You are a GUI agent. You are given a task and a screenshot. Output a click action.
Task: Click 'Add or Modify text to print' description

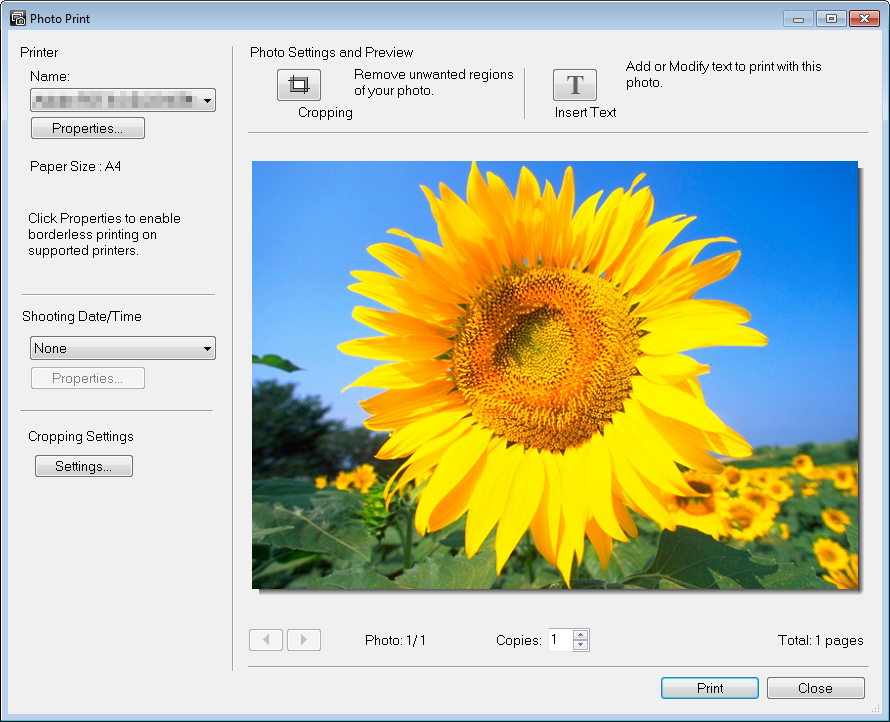tap(723, 74)
